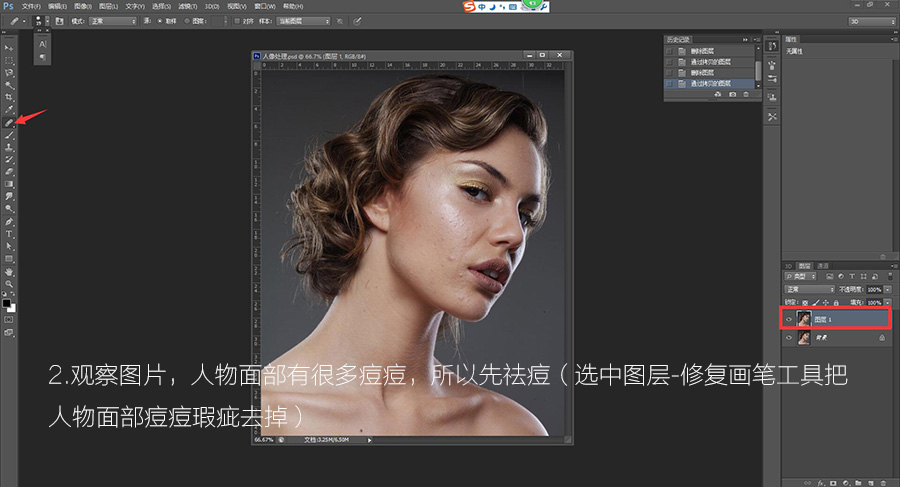The height and width of the screenshot is (487, 900).
Task: Hide layer 图层 1 with eye icon
Action: click(789, 319)
